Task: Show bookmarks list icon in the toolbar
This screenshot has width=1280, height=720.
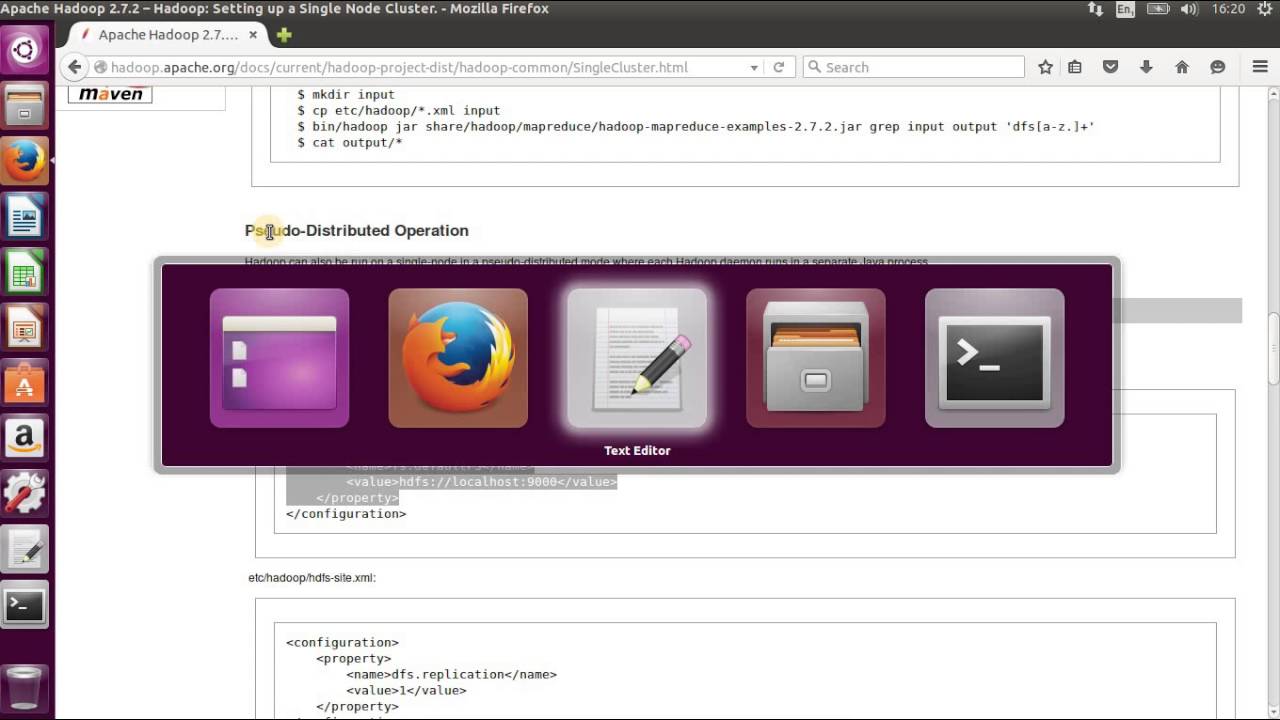Action: (x=1075, y=67)
